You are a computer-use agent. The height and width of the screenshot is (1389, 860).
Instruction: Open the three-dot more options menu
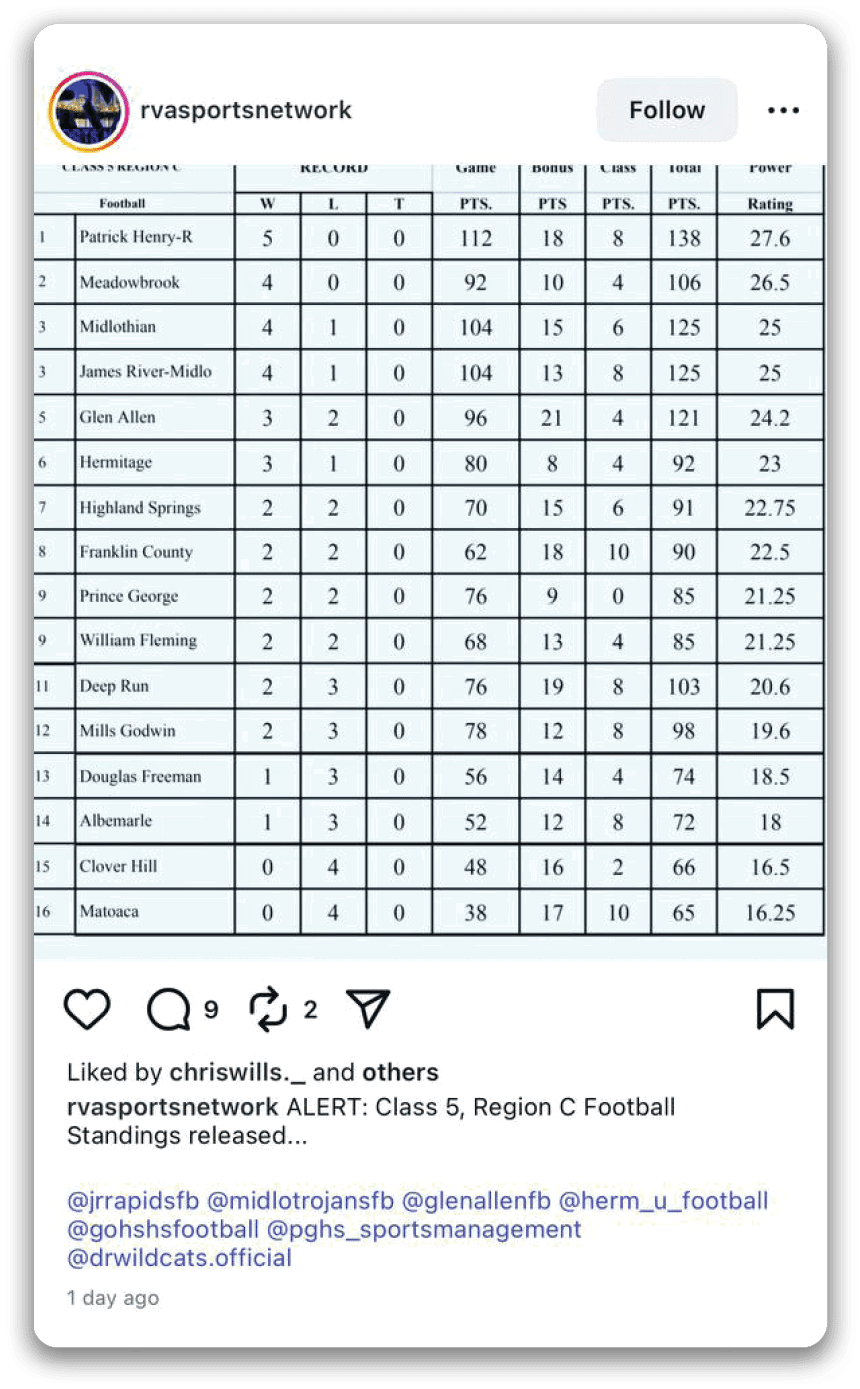(x=783, y=110)
